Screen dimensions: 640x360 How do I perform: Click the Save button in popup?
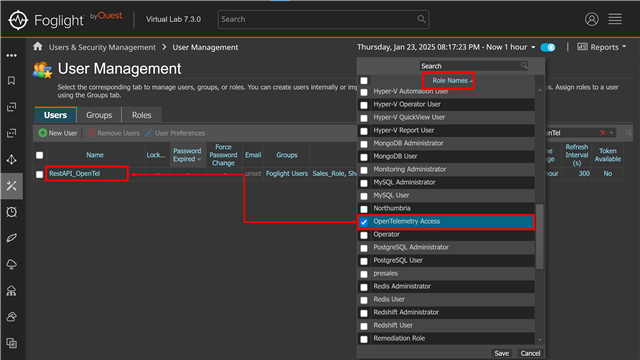502,353
